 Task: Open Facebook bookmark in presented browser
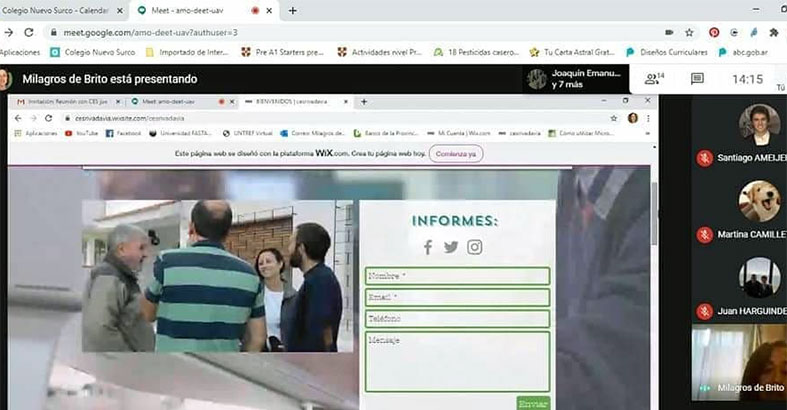coord(123,133)
